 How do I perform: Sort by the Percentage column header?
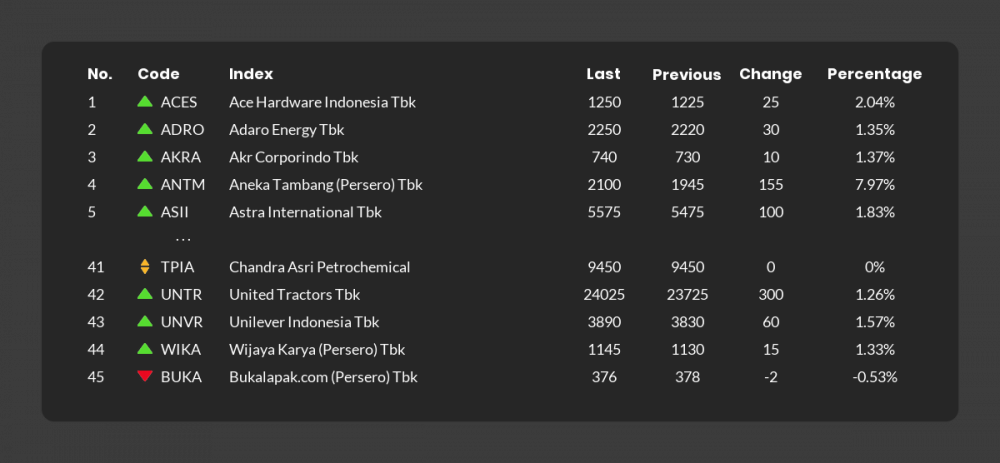click(x=874, y=74)
